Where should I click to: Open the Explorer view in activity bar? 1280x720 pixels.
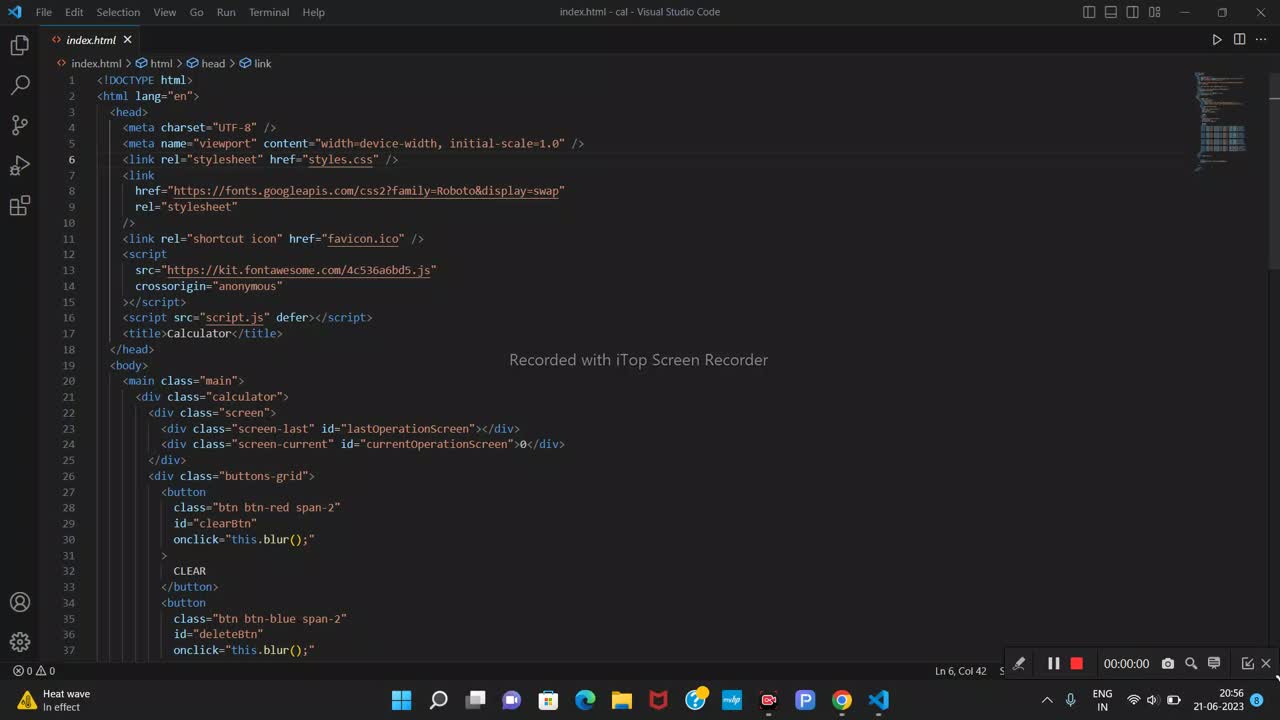[19, 45]
